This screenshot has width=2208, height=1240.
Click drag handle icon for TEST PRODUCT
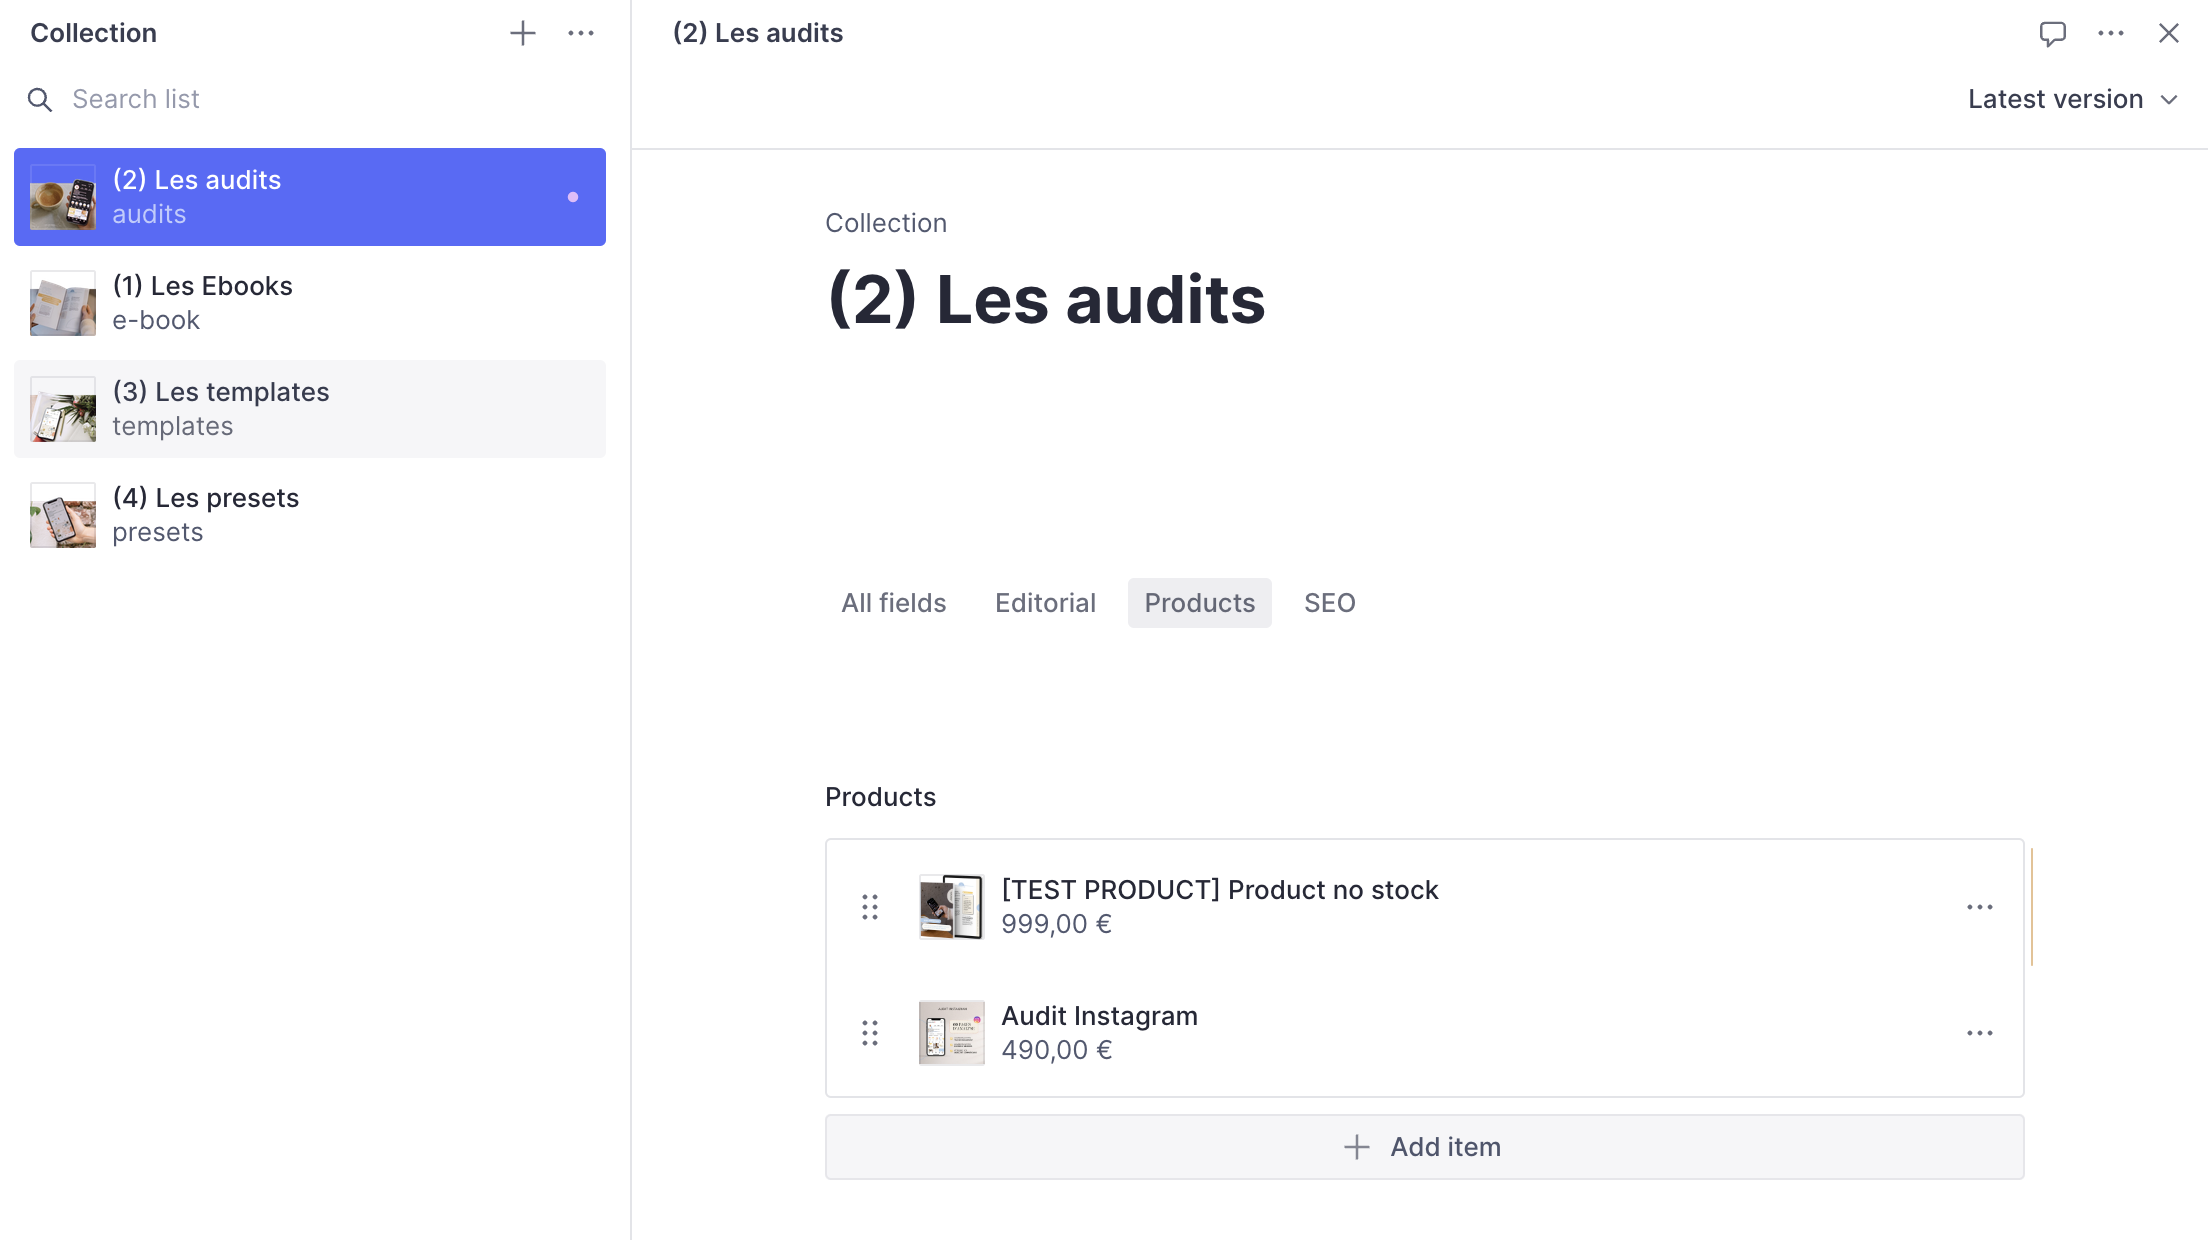click(x=869, y=905)
